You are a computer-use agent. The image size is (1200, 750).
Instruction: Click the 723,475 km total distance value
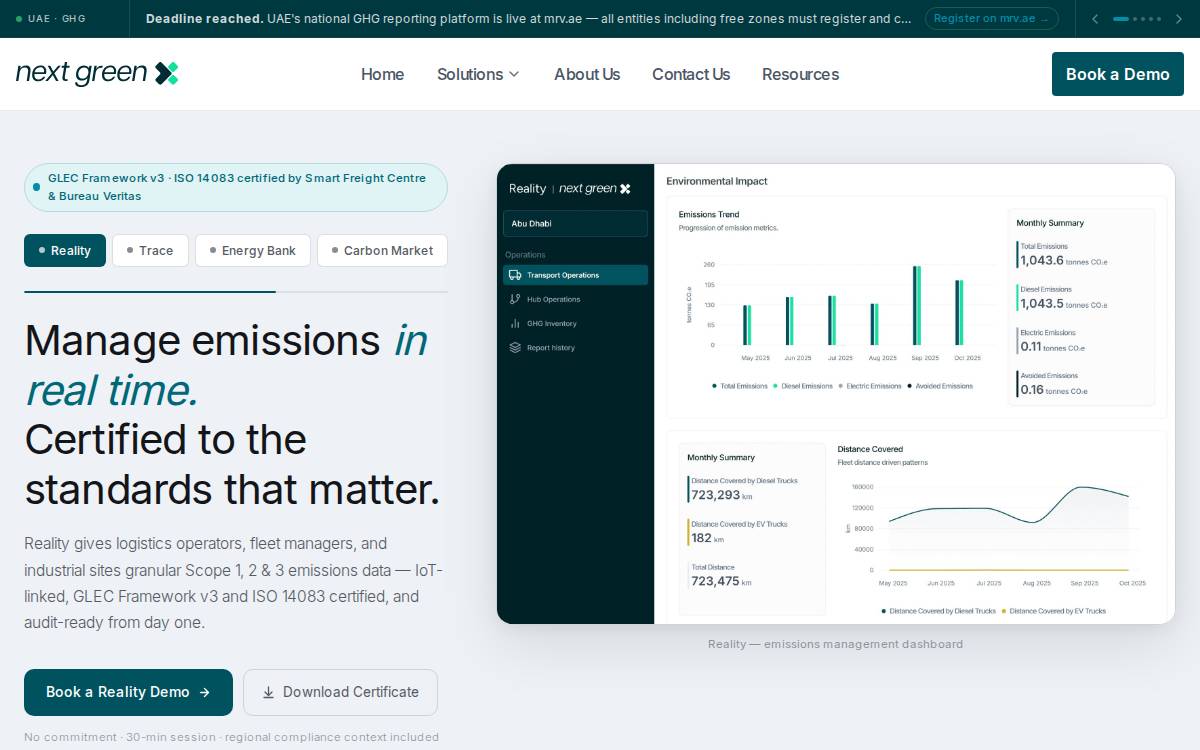[721, 581]
